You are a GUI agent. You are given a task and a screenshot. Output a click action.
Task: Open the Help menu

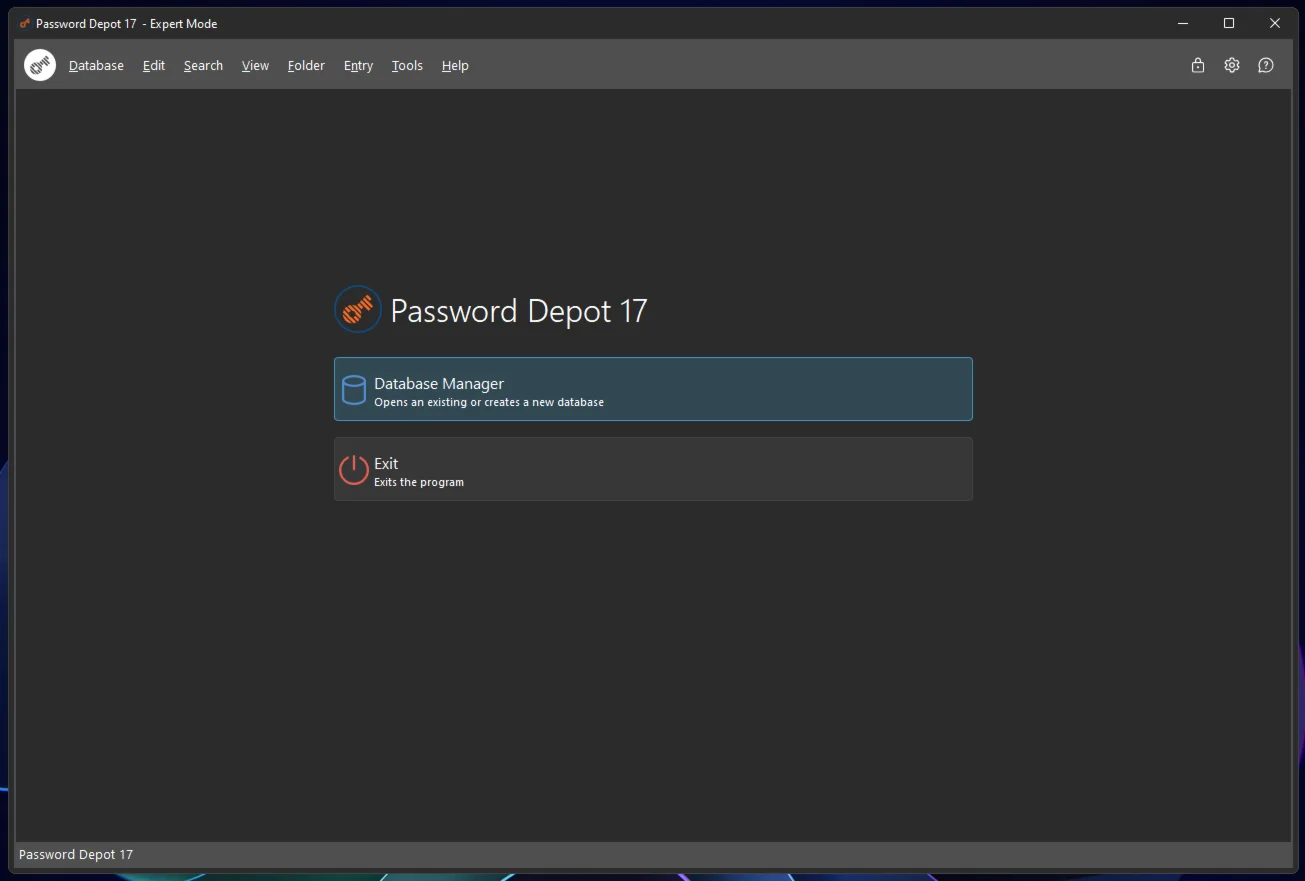coord(455,66)
